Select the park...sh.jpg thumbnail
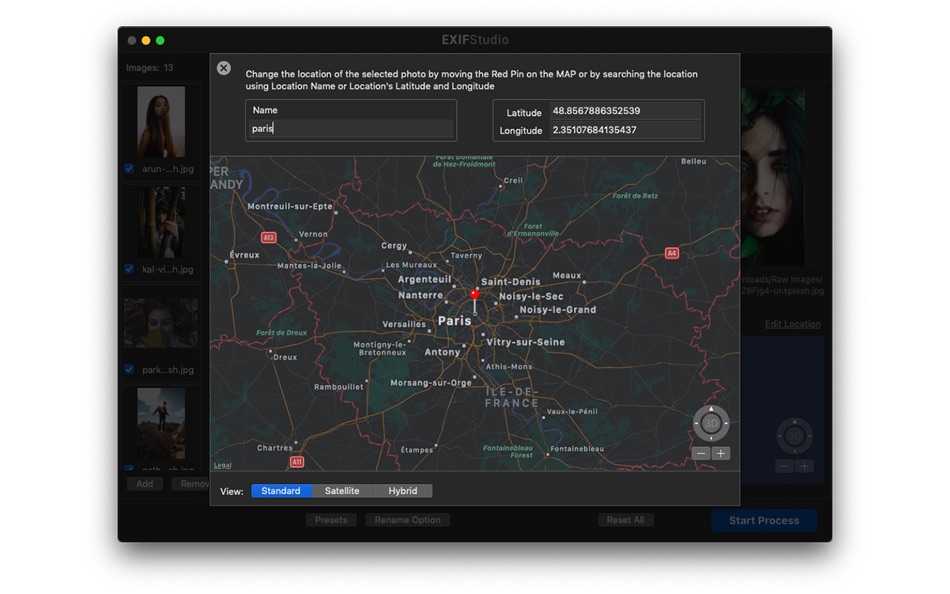This screenshot has height=594, width=950. (161, 322)
